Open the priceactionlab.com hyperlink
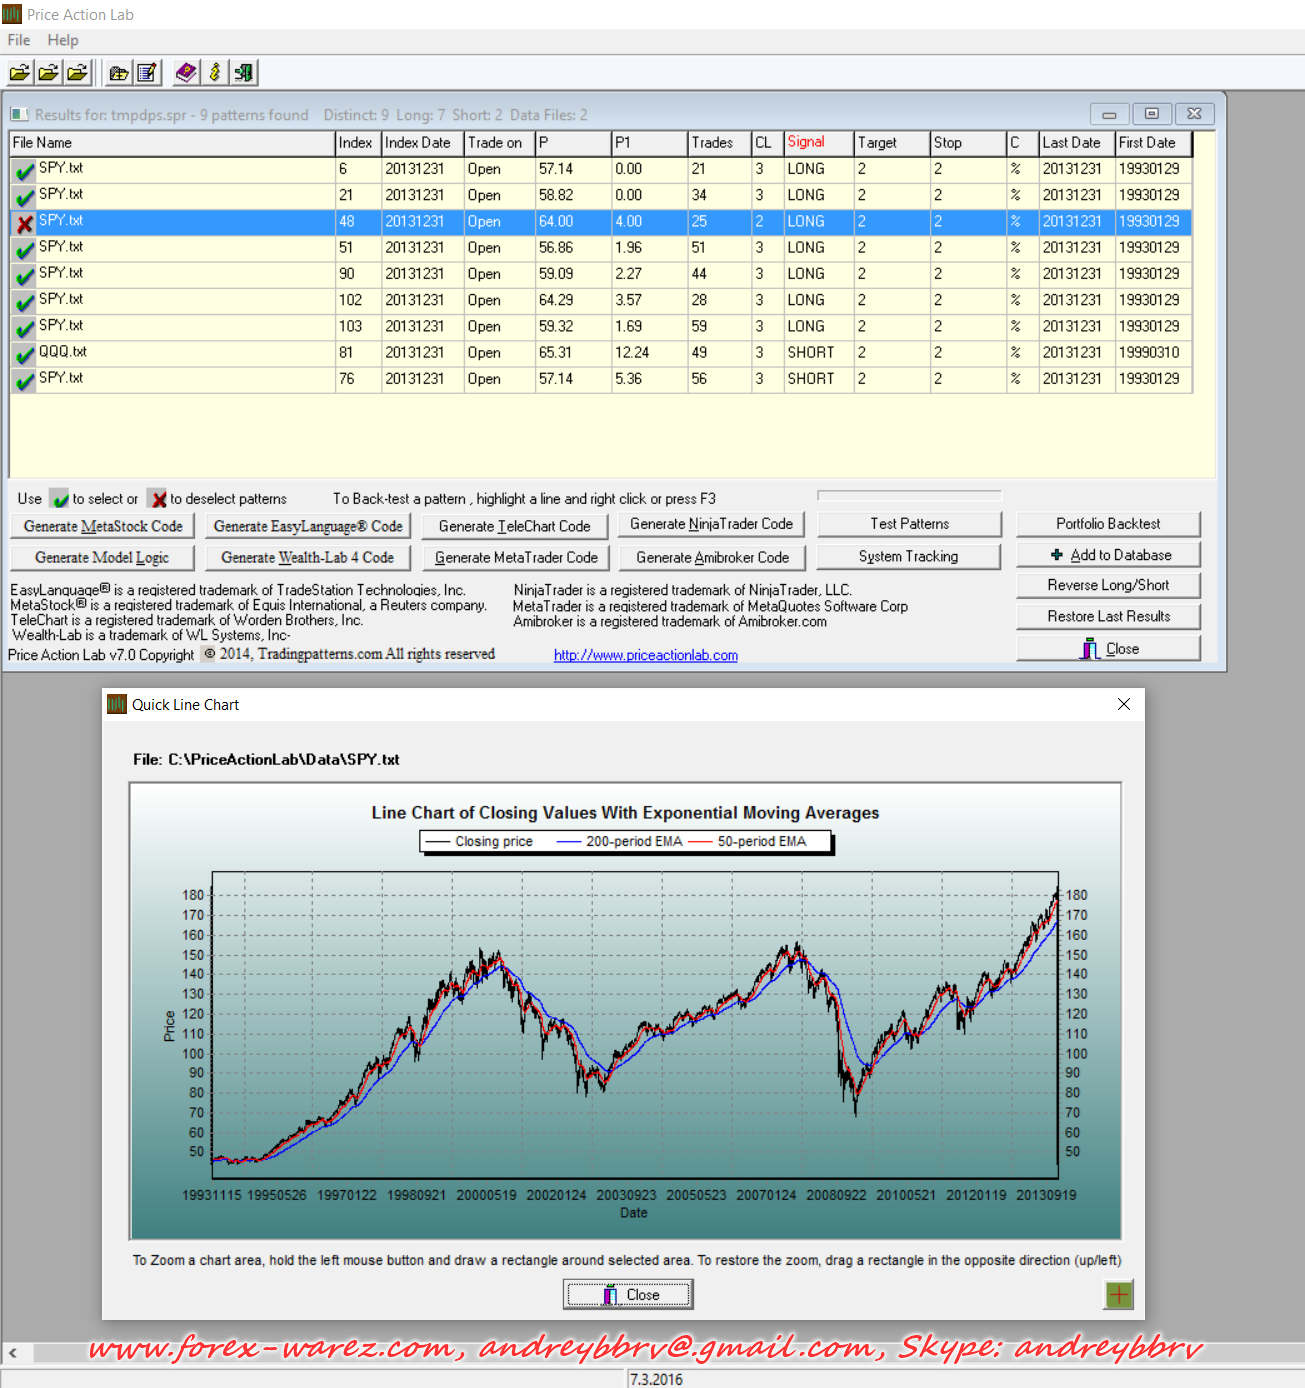 tap(645, 655)
